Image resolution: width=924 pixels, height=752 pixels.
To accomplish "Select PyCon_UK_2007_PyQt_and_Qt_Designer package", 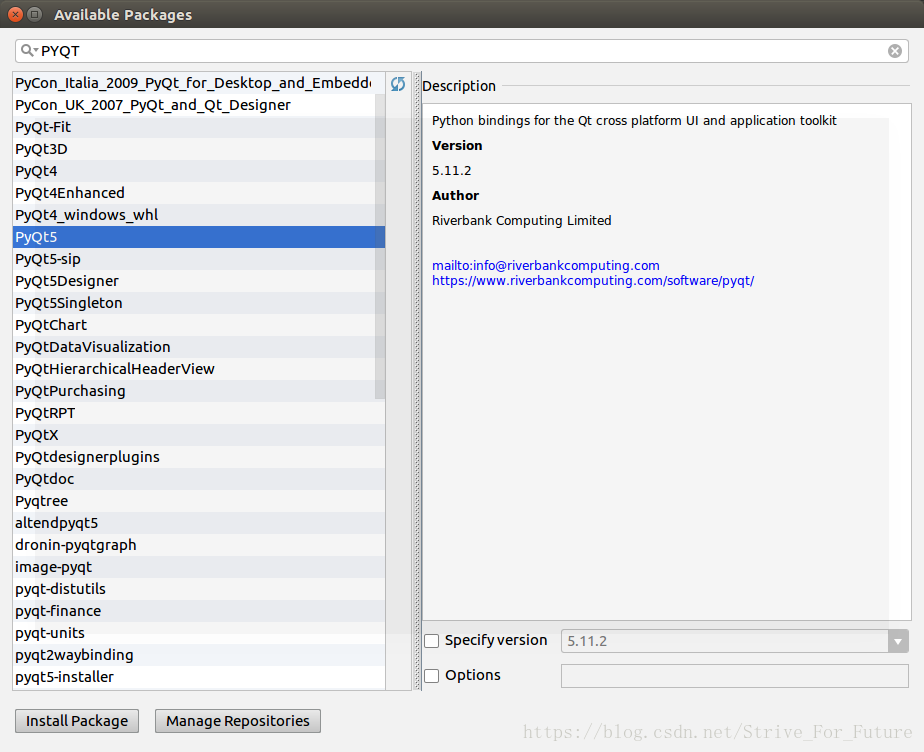I will (x=199, y=105).
